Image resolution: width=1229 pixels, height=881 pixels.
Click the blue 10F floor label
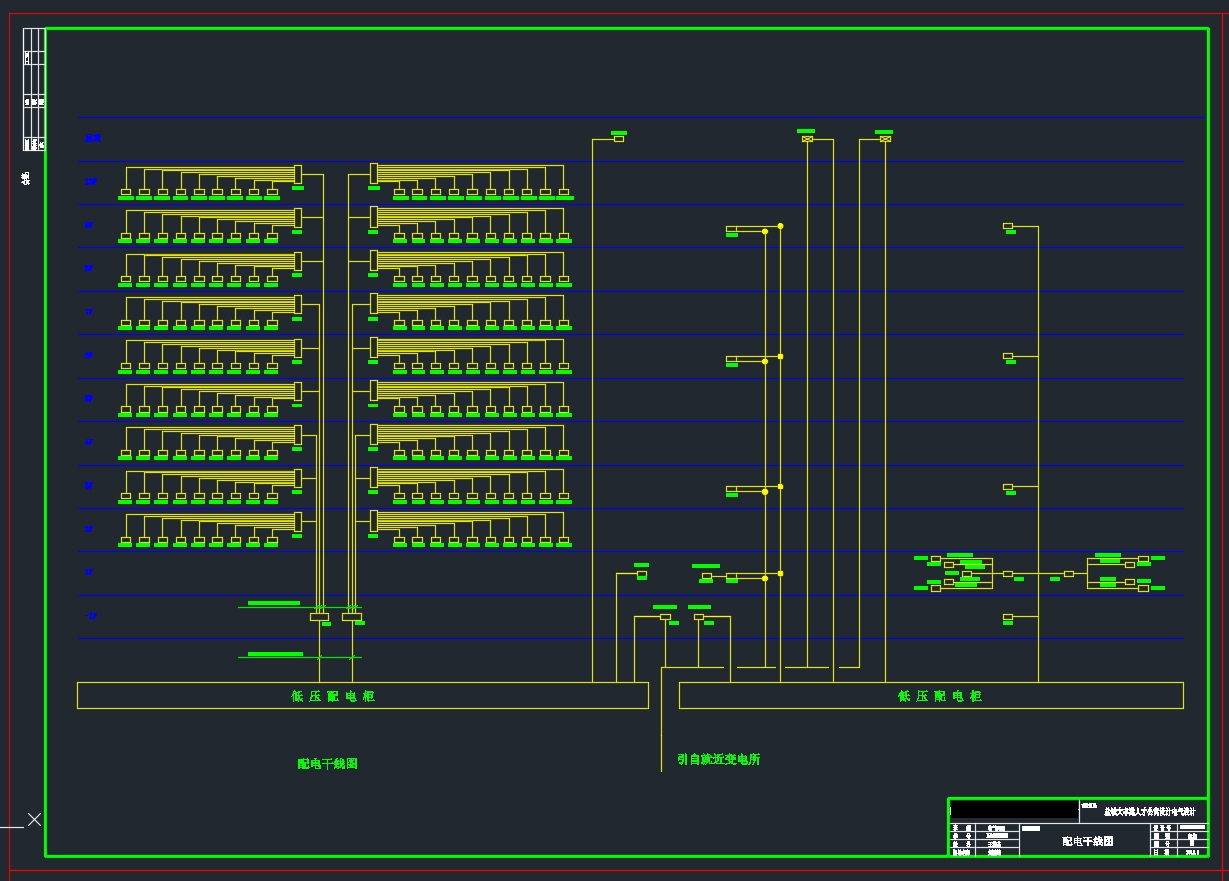pyautogui.click(x=91, y=182)
